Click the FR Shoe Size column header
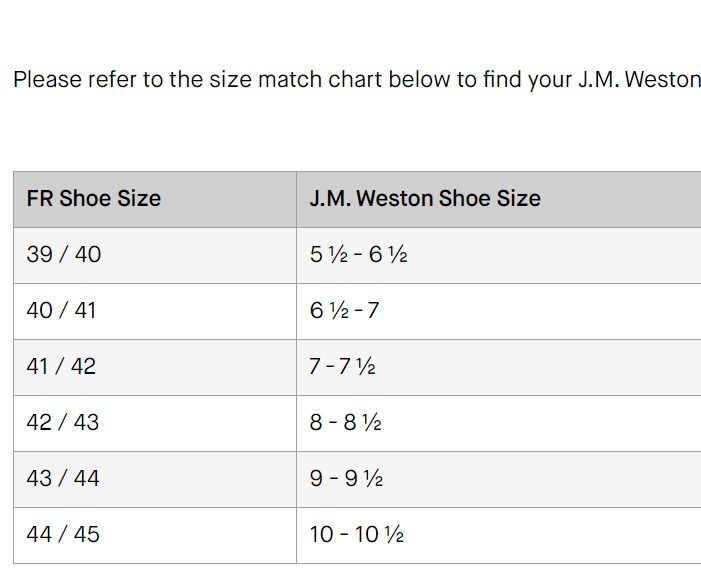The image size is (701, 587). [93, 198]
